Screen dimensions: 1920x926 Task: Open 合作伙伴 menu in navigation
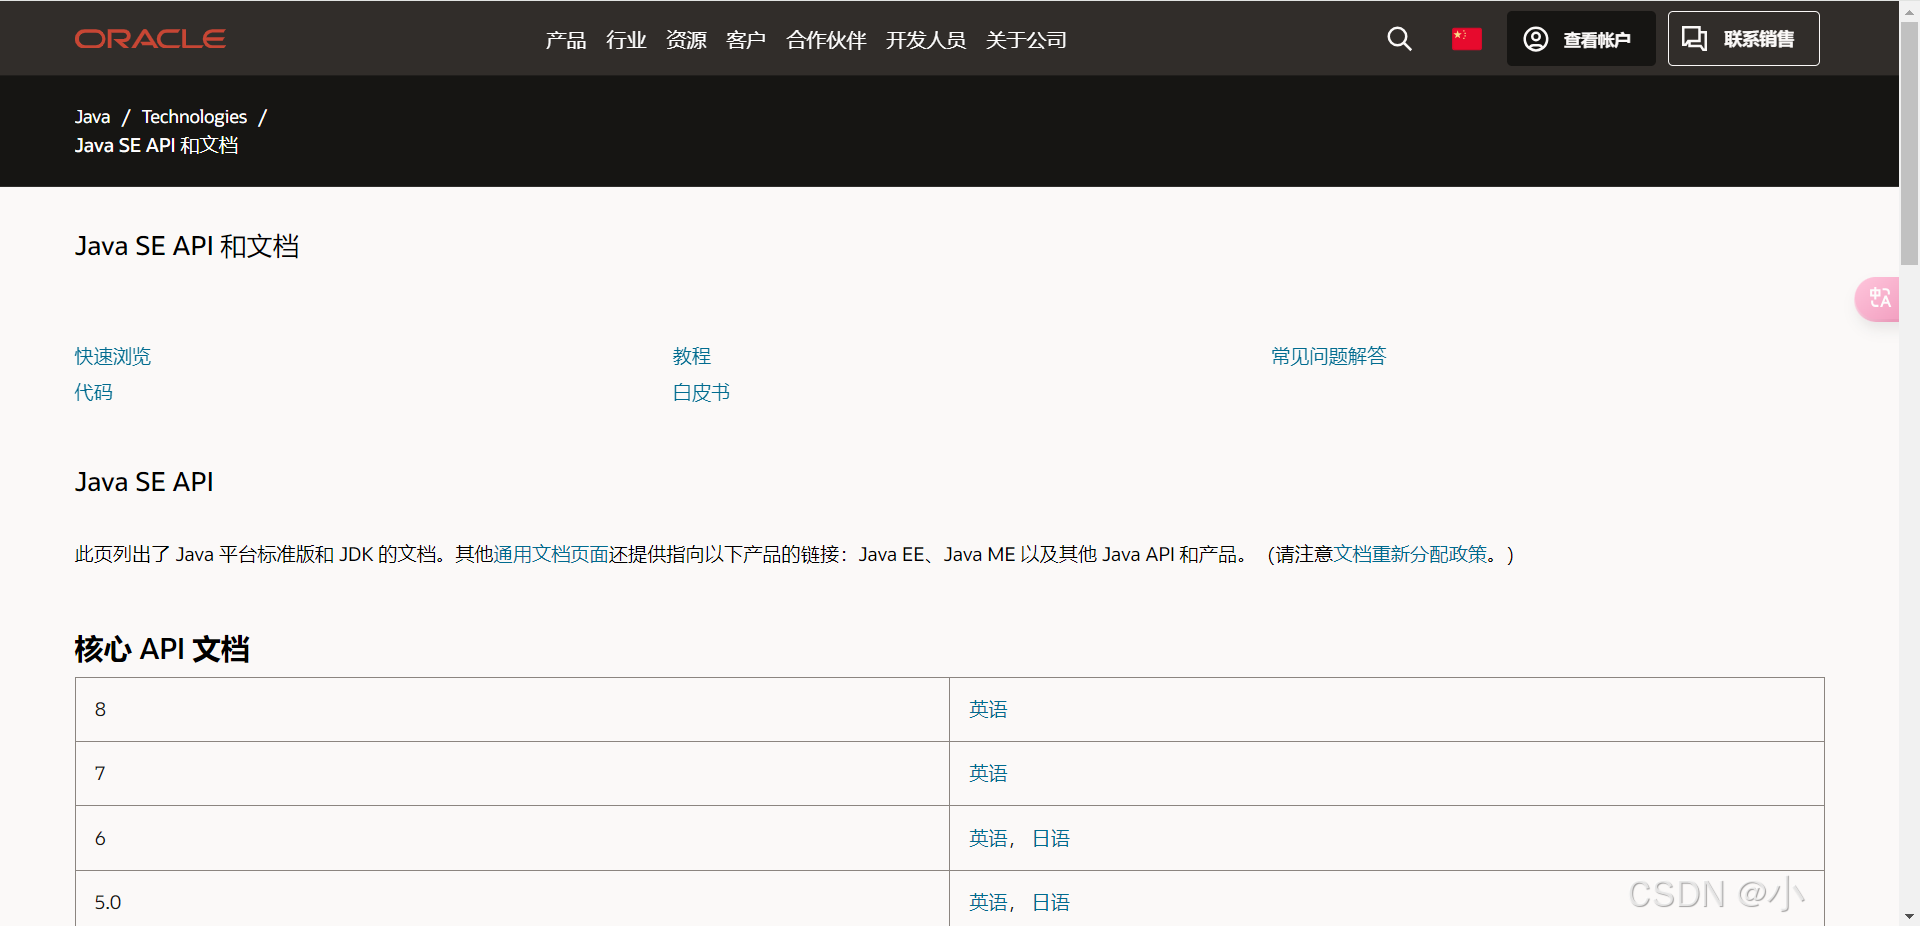pos(826,40)
